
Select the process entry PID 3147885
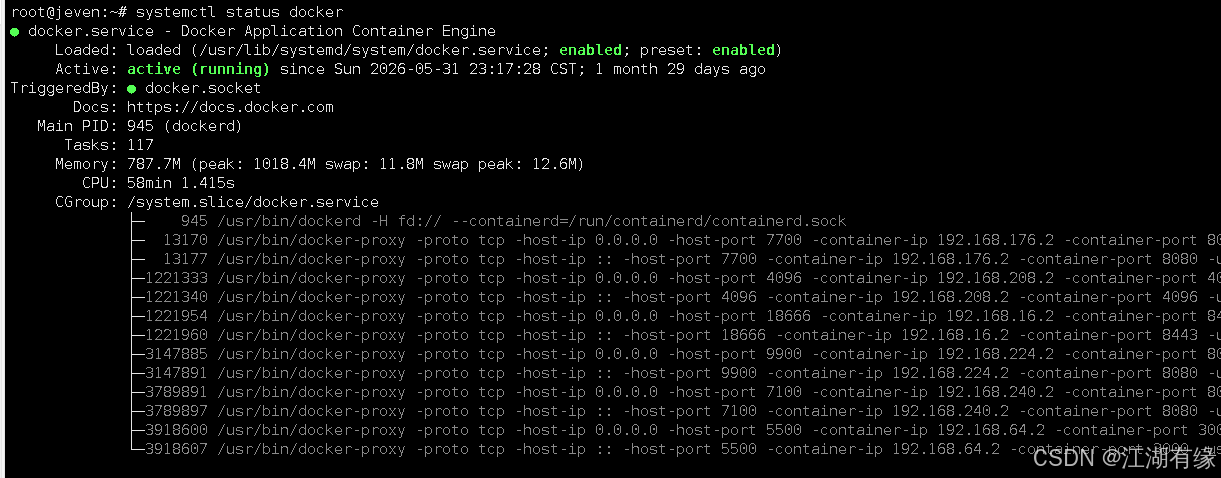click(675, 354)
